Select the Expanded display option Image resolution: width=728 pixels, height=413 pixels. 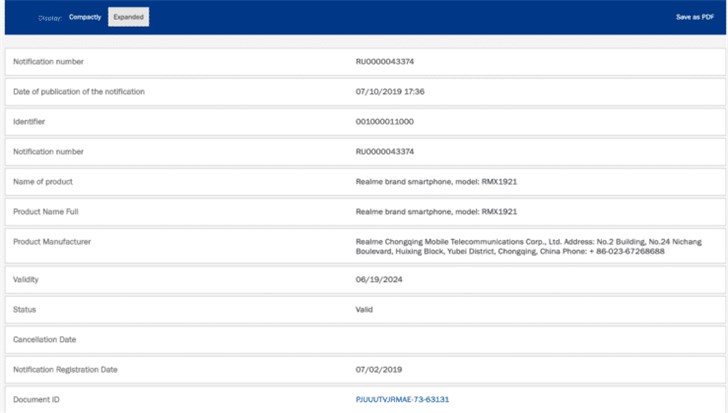(x=128, y=17)
